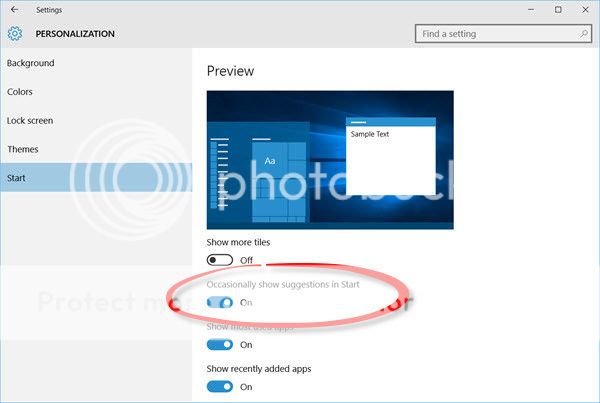Select Themes in the sidebar
Image resolution: width=600 pixels, height=403 pixels.
[23, 149]
